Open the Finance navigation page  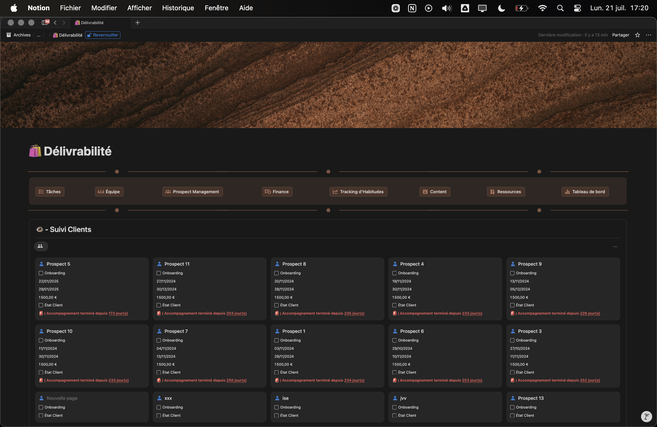(x=277, y=191)
